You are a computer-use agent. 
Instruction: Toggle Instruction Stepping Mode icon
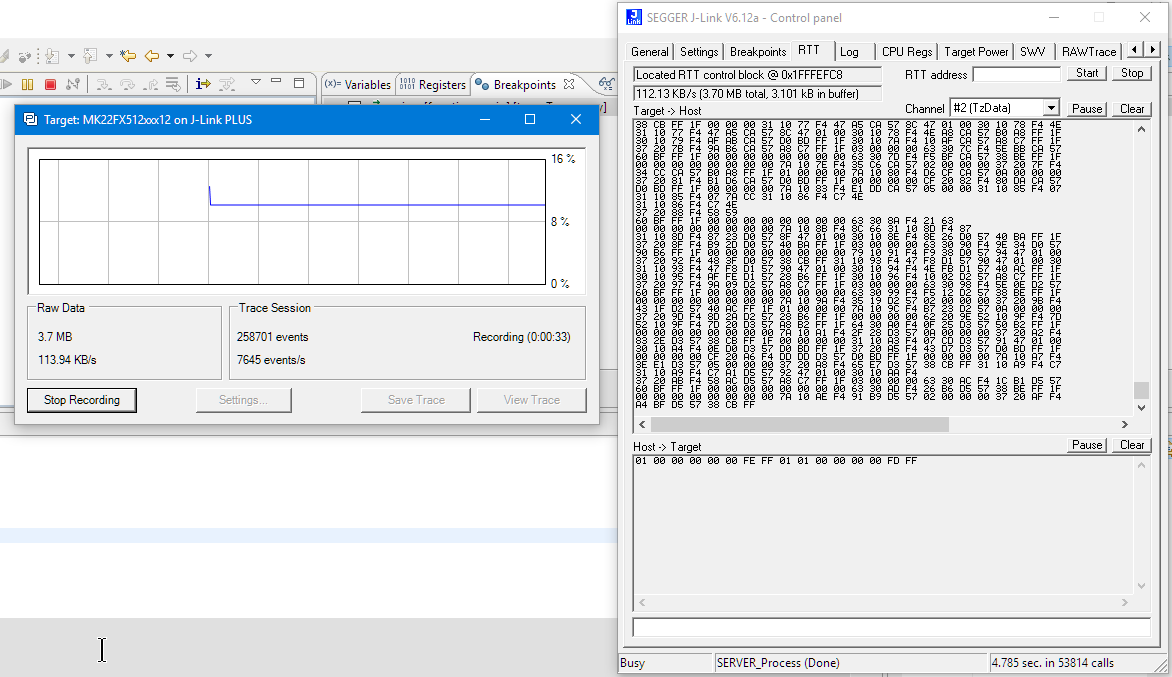click(x=203, y=85)
